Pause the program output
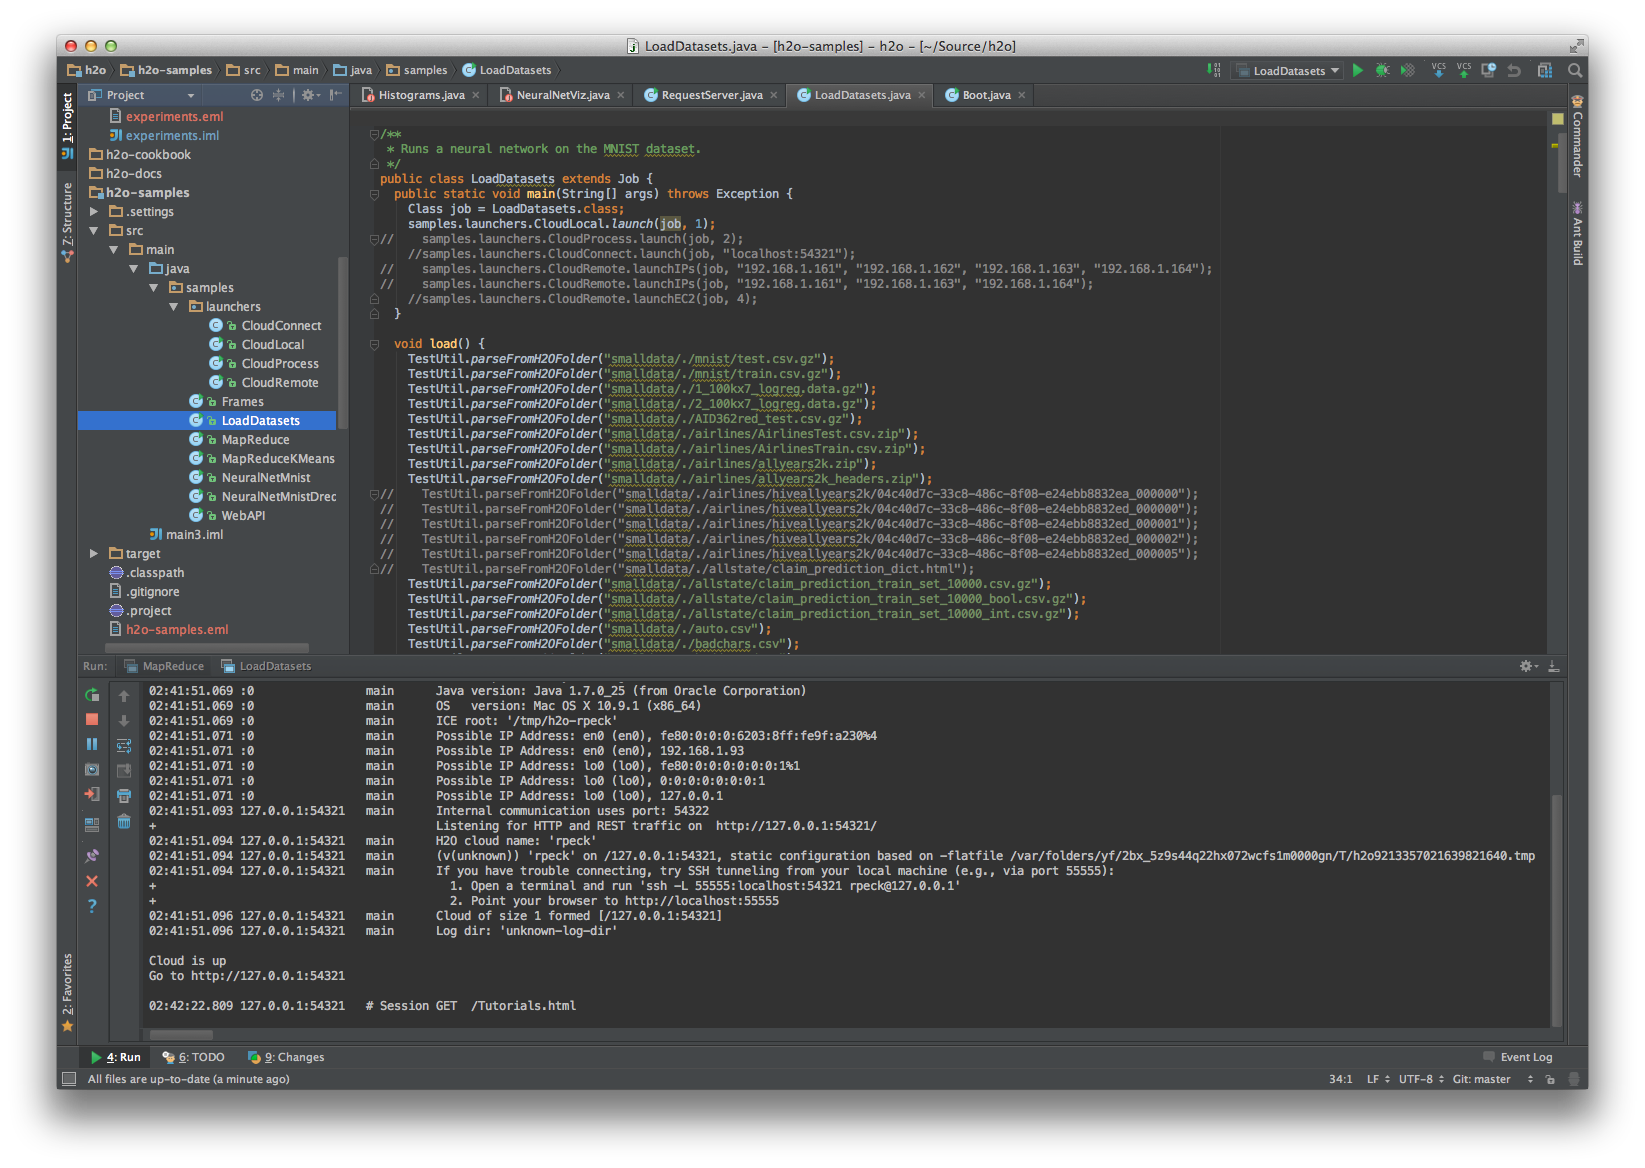This screenshot has width=1645, height=1168. click(92, 744)
